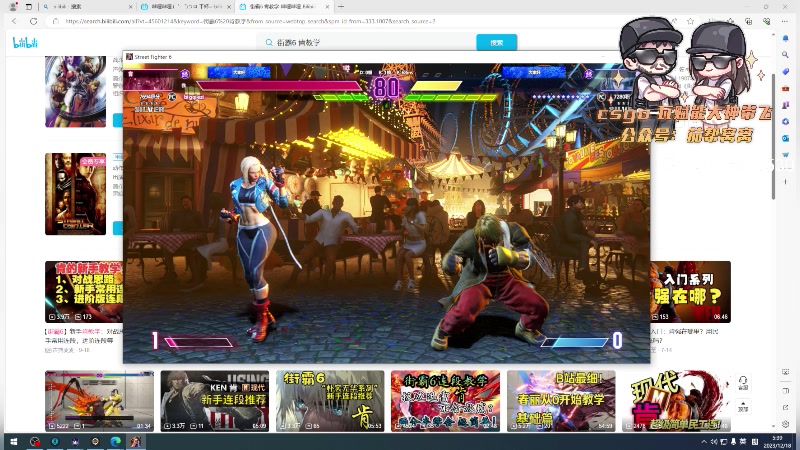Open a new browser tab with plus button
This screenshot has width=800, height=450.
click(x=341, y=7)
